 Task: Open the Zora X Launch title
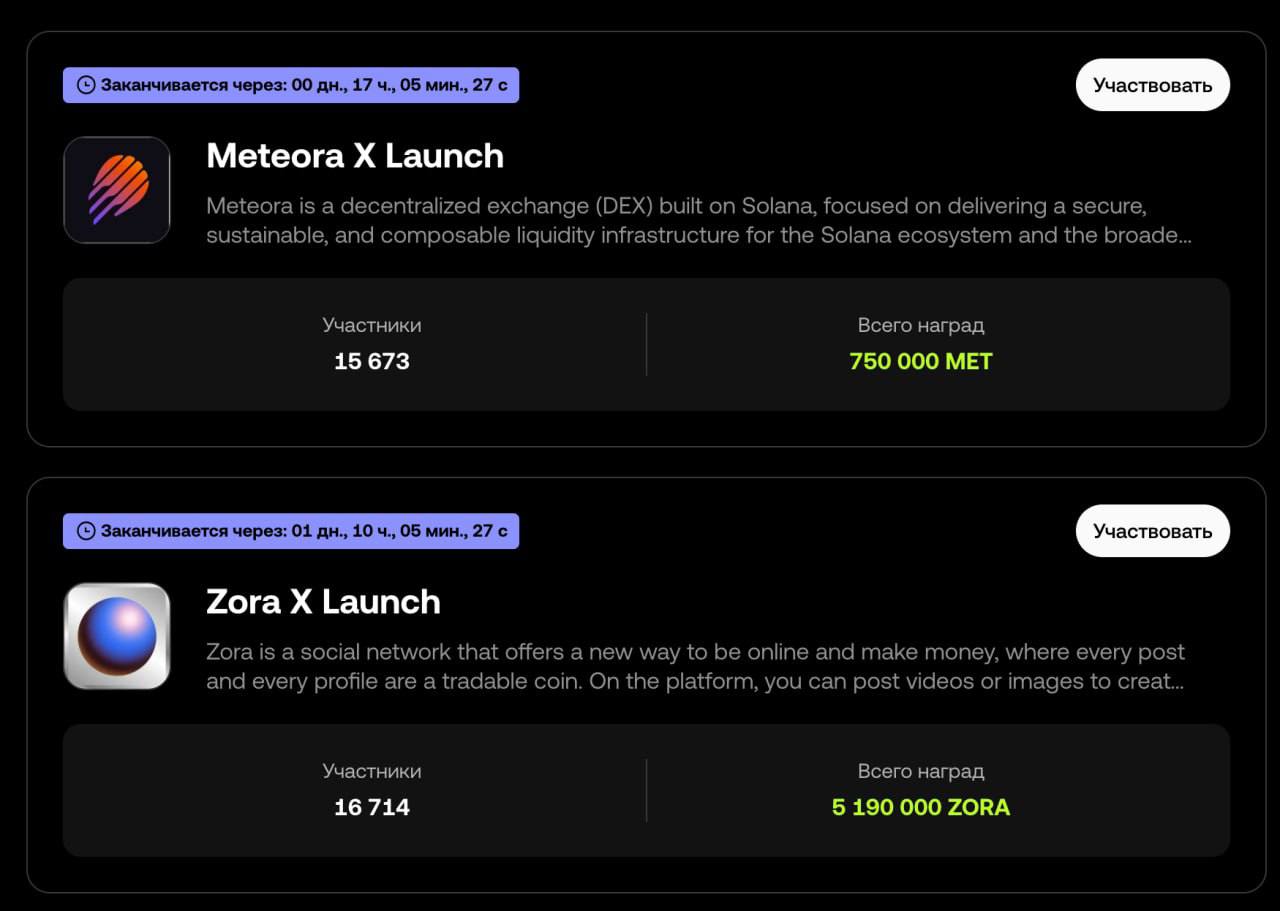click(x=323, y=602)
